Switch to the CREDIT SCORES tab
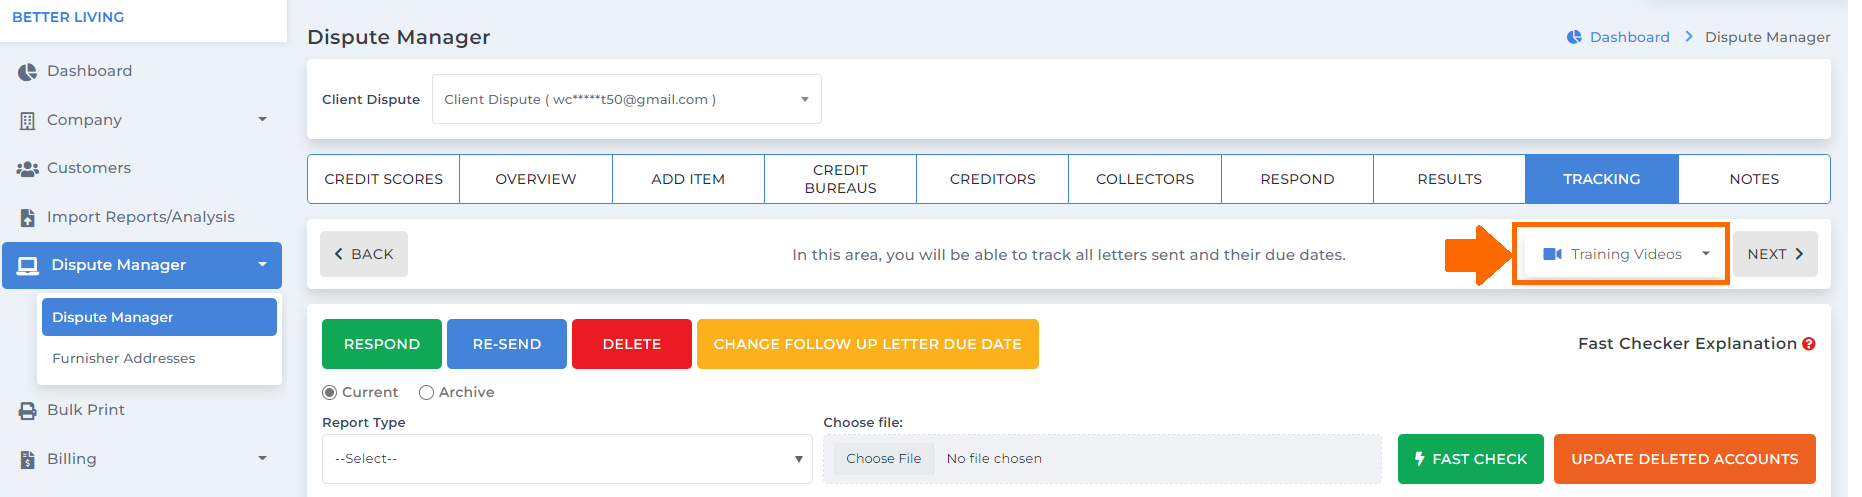 tap(384, 179)
